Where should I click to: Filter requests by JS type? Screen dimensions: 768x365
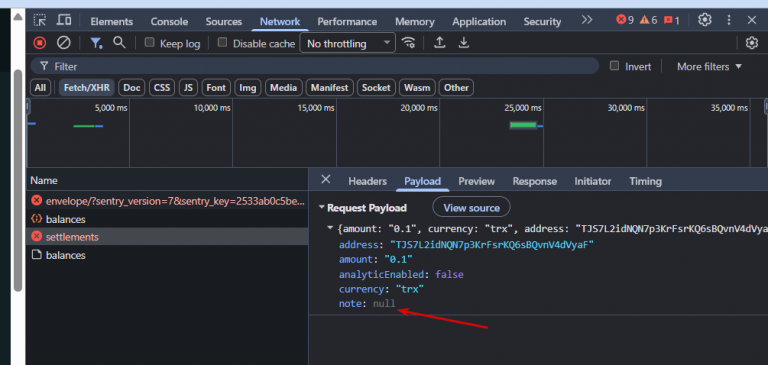(188, 88)
